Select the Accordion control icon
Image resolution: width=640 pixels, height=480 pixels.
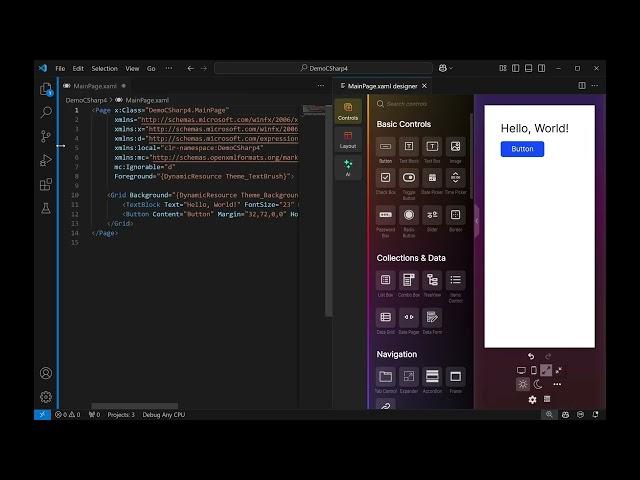[x=432, y=377]
